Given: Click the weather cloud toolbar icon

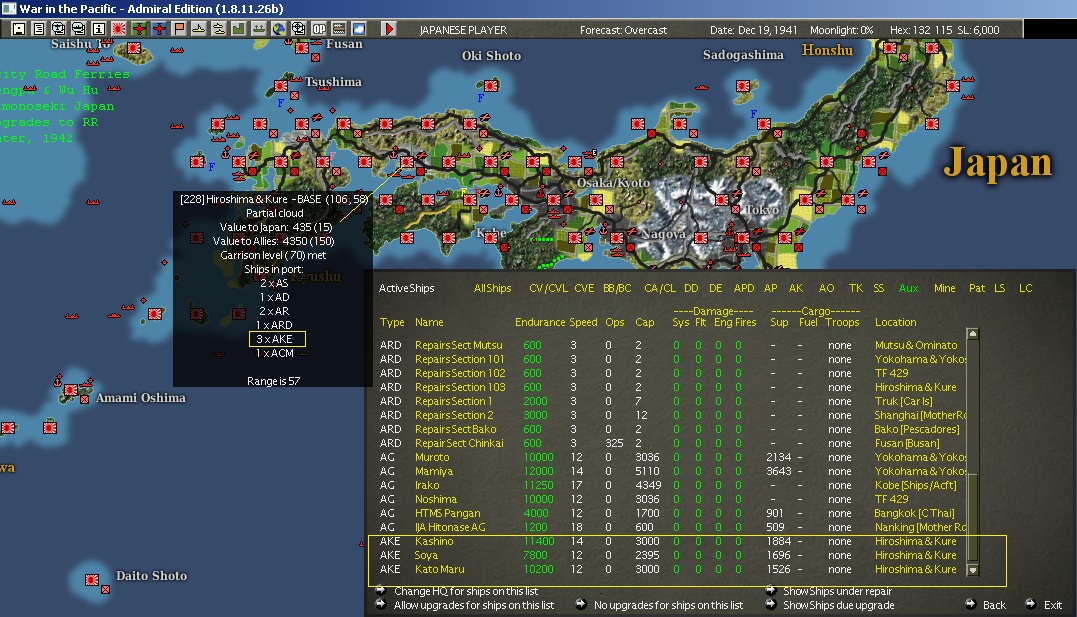Looking at the screenshot, I should [x=359, y=29].
